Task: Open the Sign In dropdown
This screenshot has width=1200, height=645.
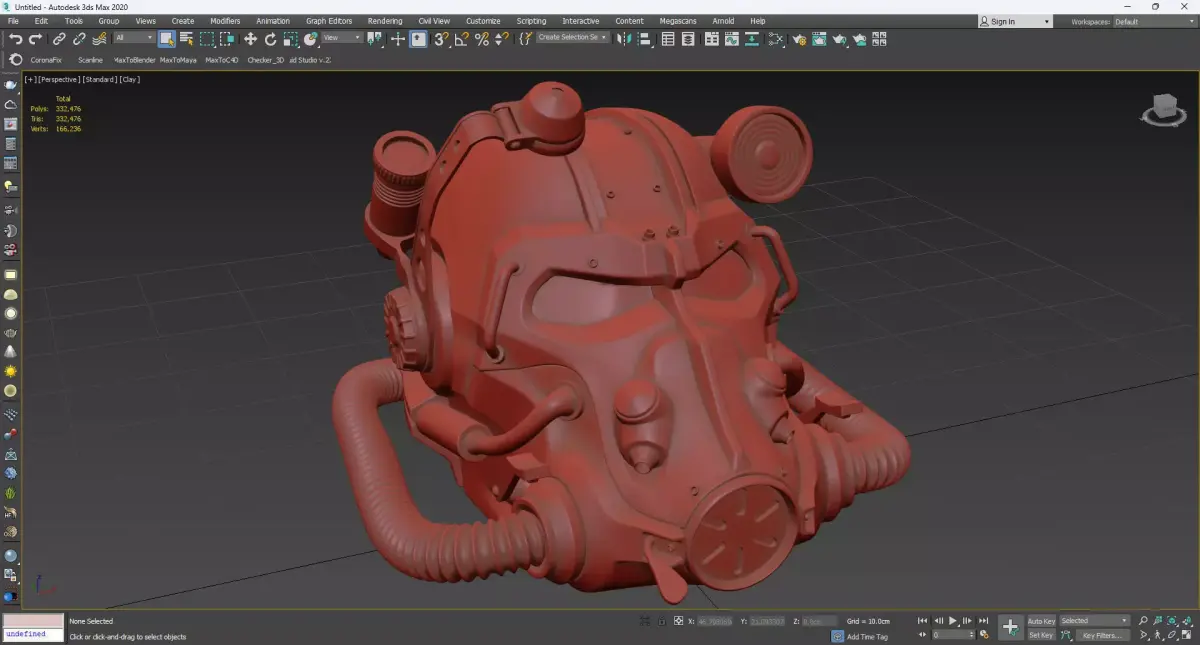Action: click(x=1016, y=21)
